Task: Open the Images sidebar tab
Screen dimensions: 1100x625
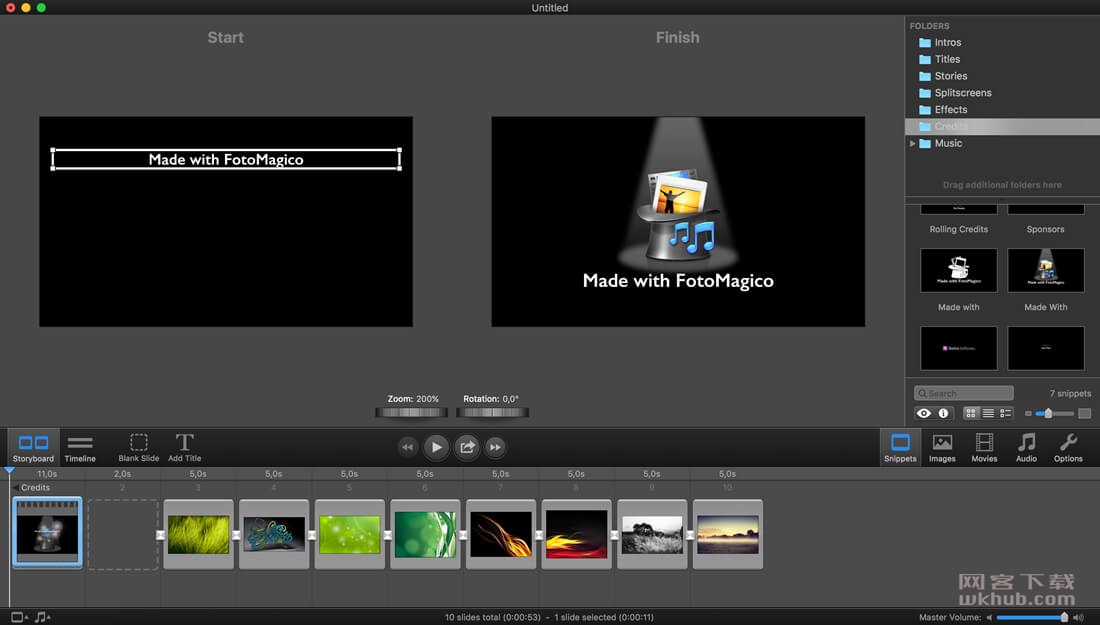Action: (942, 447)
